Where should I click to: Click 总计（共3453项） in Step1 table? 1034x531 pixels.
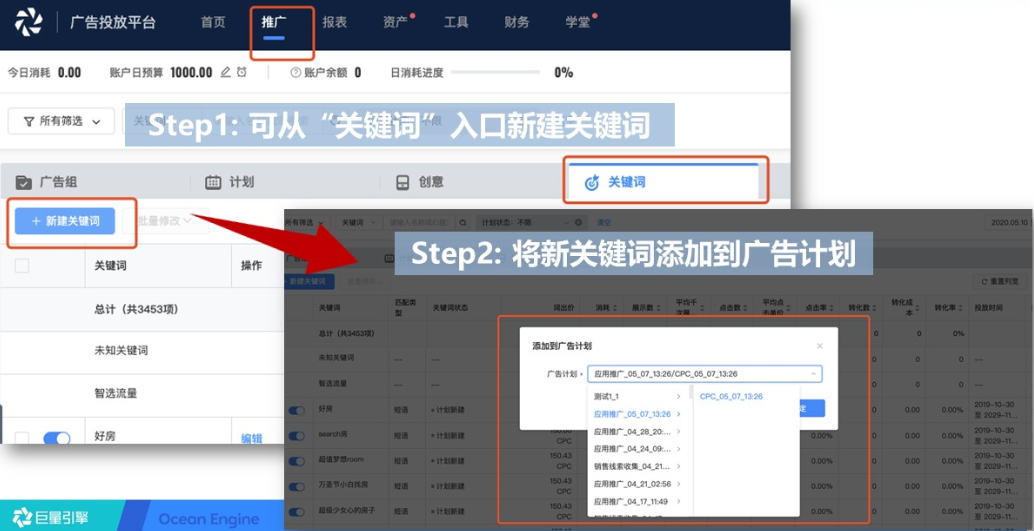pos(137,309)
